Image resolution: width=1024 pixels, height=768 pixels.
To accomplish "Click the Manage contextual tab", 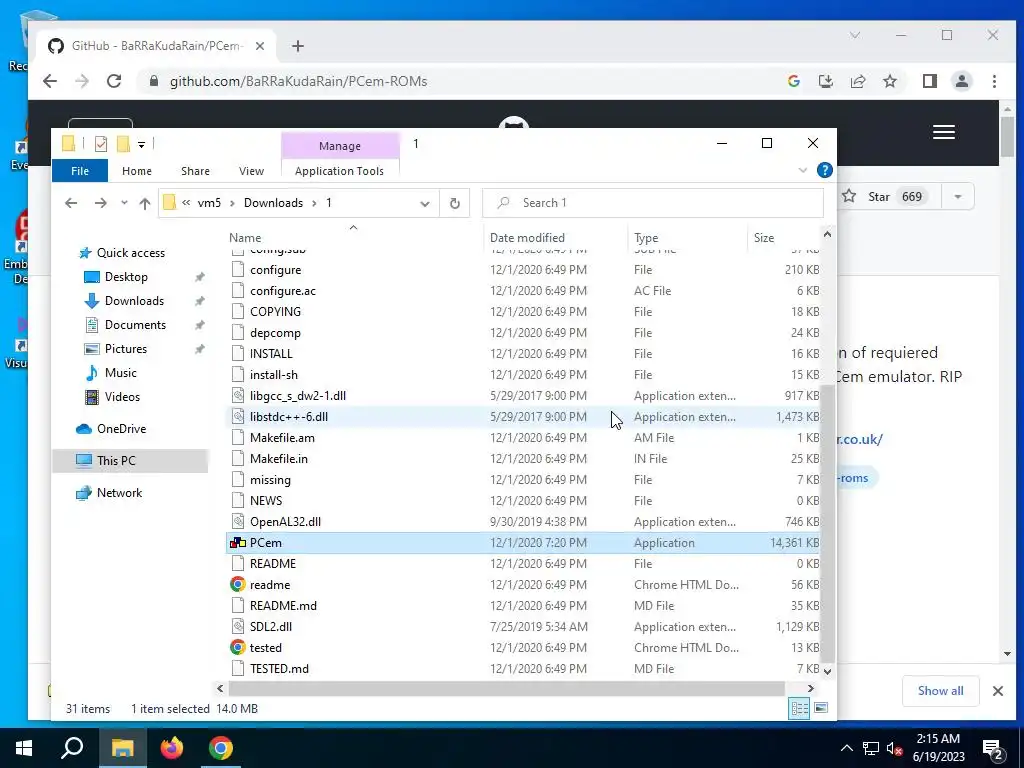I will pyautogui.click(x=340, y=146).
